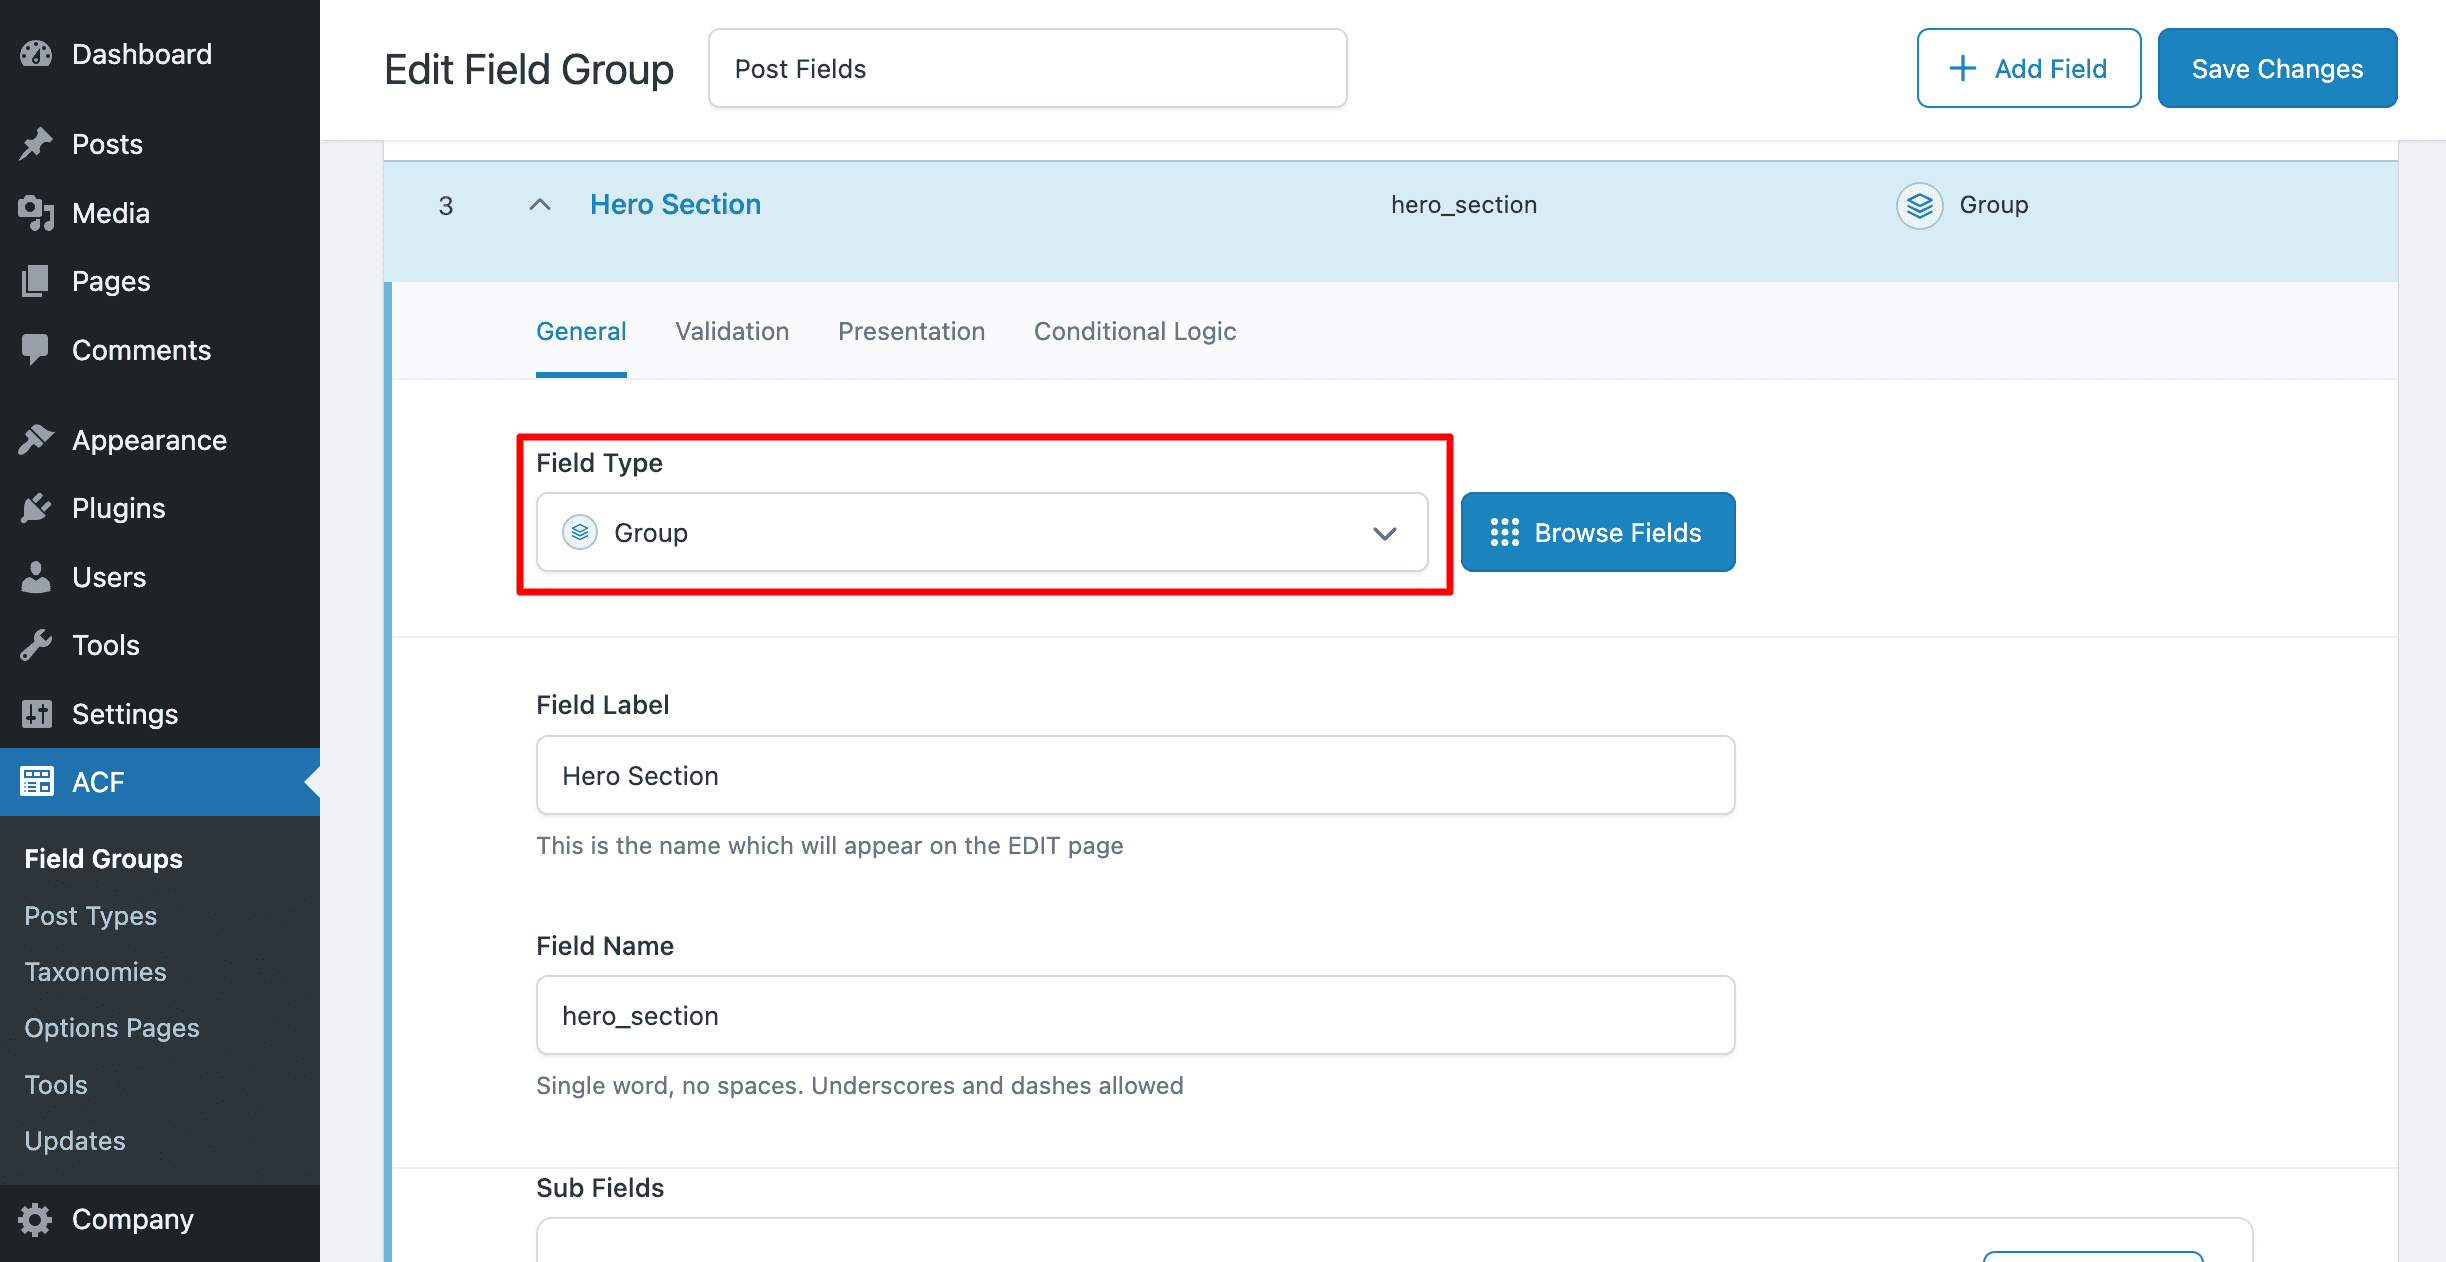This screenshot has width=2446, height=1262.
Task: Click the Tools wrench icon
Action: [36, 645]
